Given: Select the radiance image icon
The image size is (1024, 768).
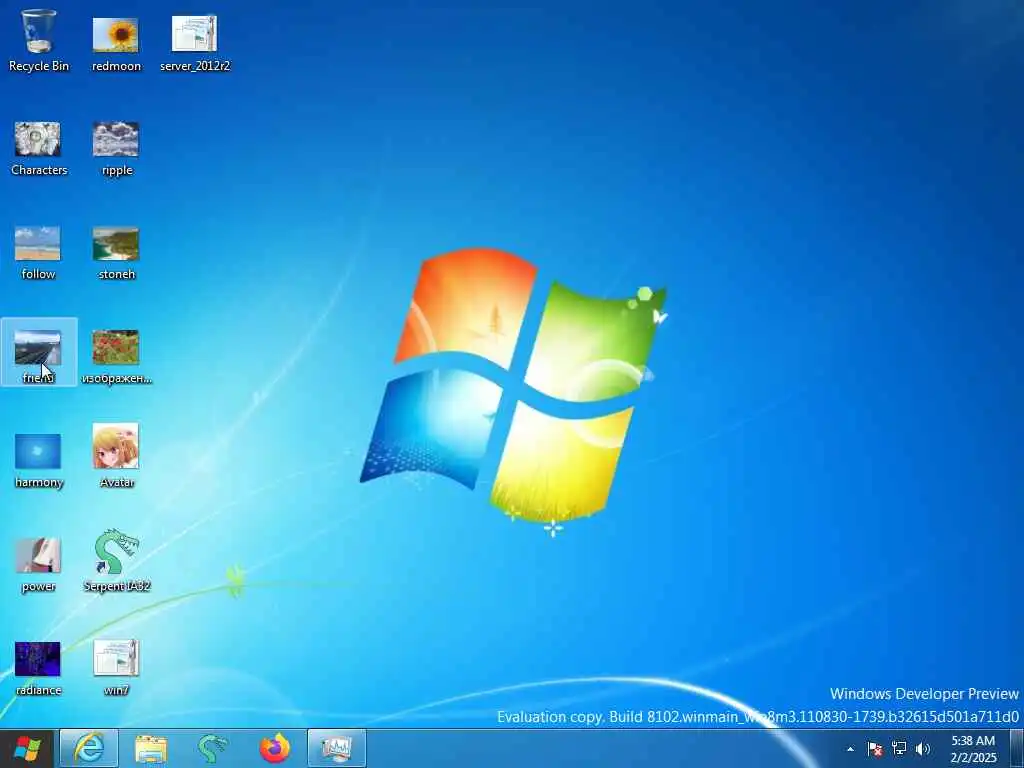Looking at the screenshot, I should pos(38,669).
